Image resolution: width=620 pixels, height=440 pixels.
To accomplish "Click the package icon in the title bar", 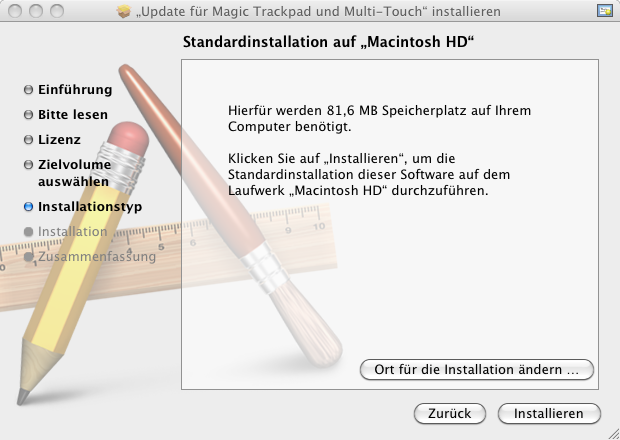I will click(x=124, y=11).
